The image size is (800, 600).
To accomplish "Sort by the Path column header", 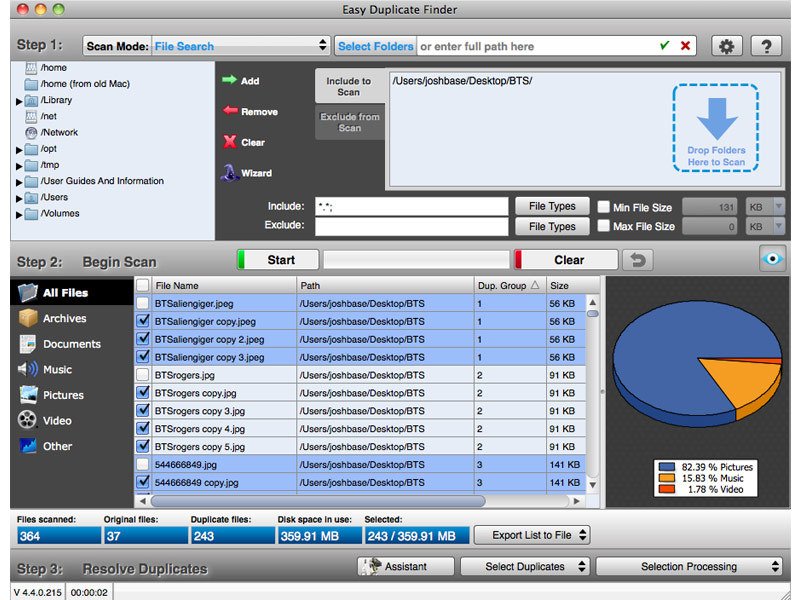I will [385, 285].
